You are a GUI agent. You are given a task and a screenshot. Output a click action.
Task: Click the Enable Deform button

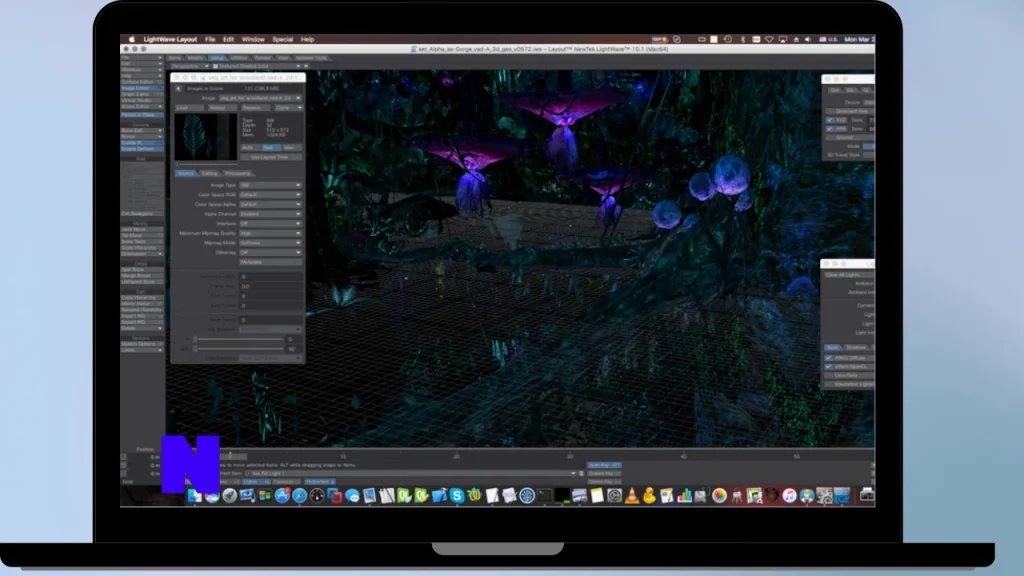(141, 149)
